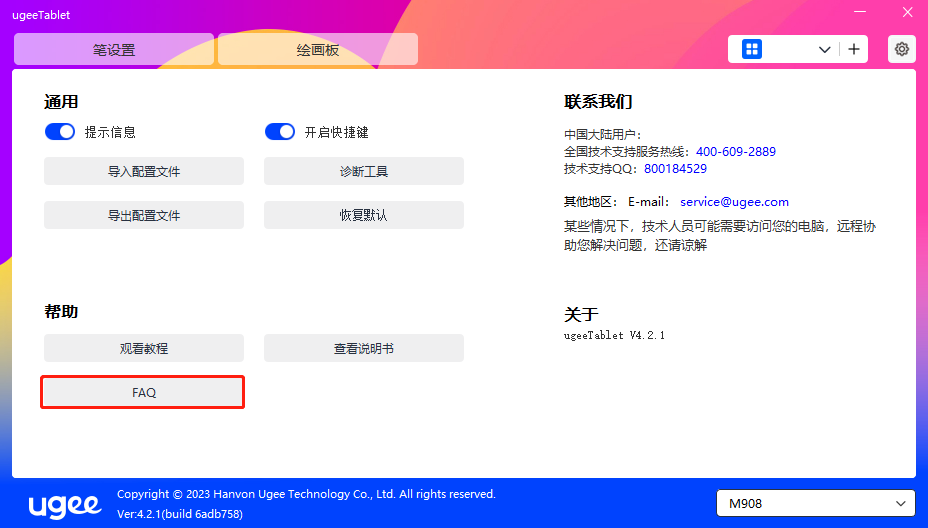Click the 导入配置文件 button
Image resolution: width=928 pixels, height=528 pixels.
(144, 171)
